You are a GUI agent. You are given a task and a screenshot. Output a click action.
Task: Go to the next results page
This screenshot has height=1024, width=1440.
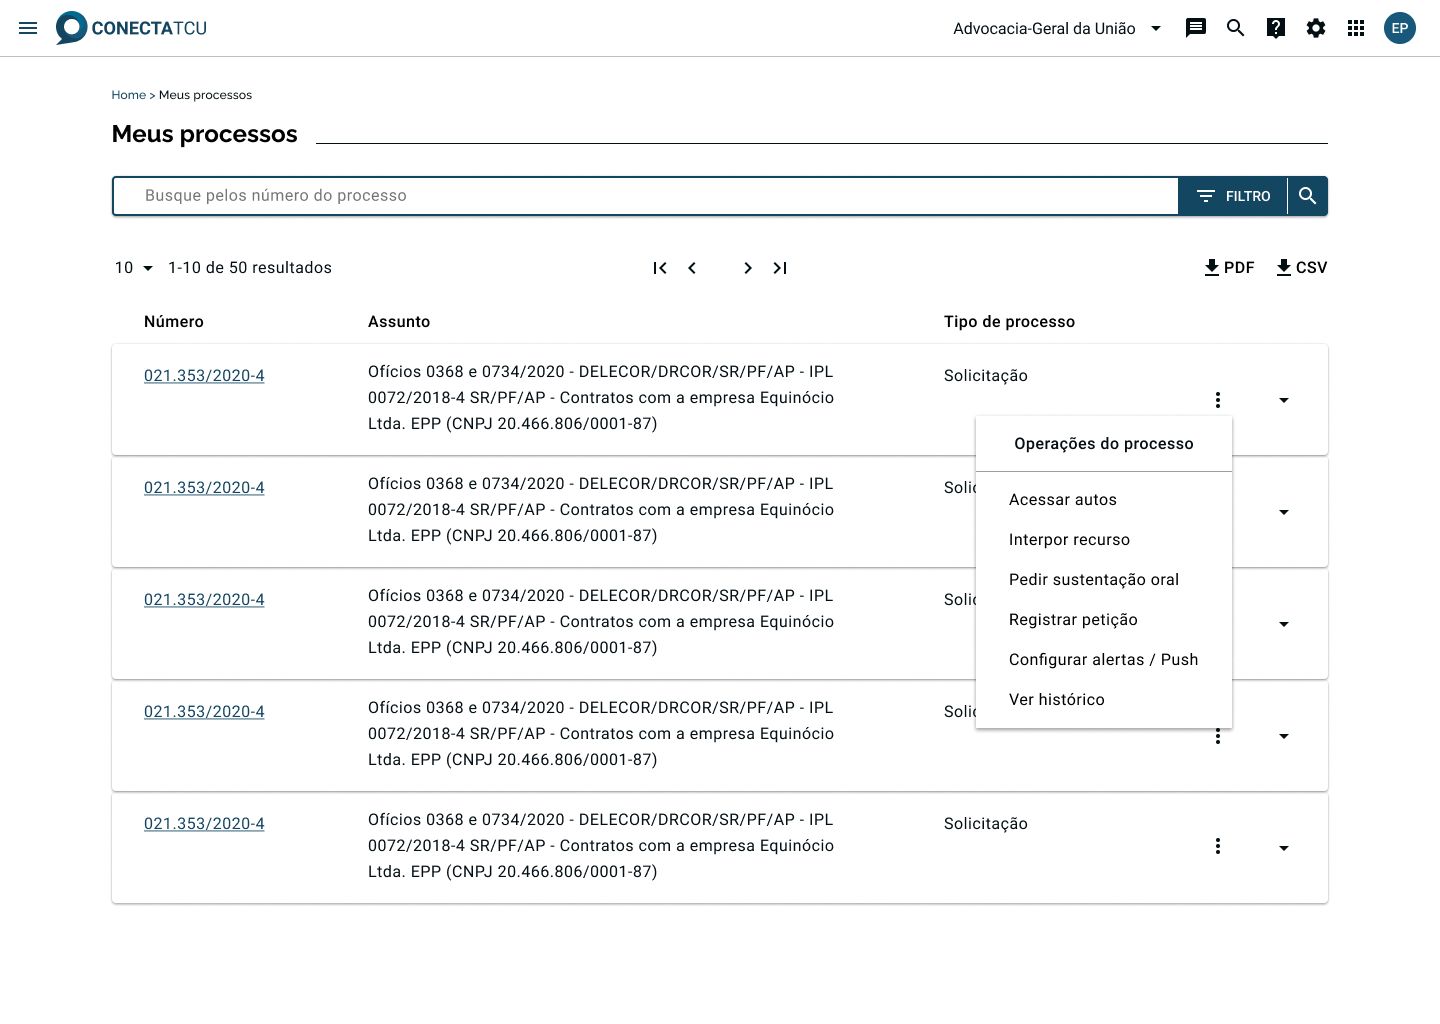pyautogui.click(x=748, y=268)
